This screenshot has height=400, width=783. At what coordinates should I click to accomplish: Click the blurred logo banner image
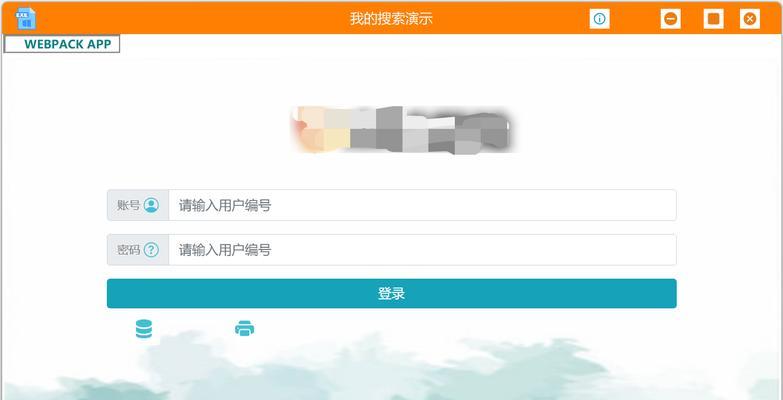(402, 130)
